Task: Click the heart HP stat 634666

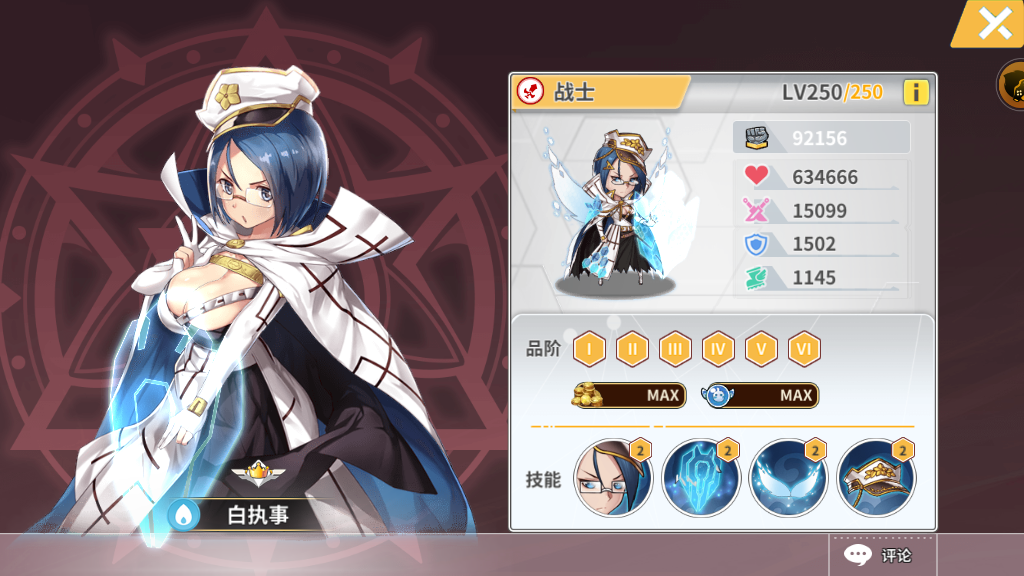Action: click(x=820, y=176)
